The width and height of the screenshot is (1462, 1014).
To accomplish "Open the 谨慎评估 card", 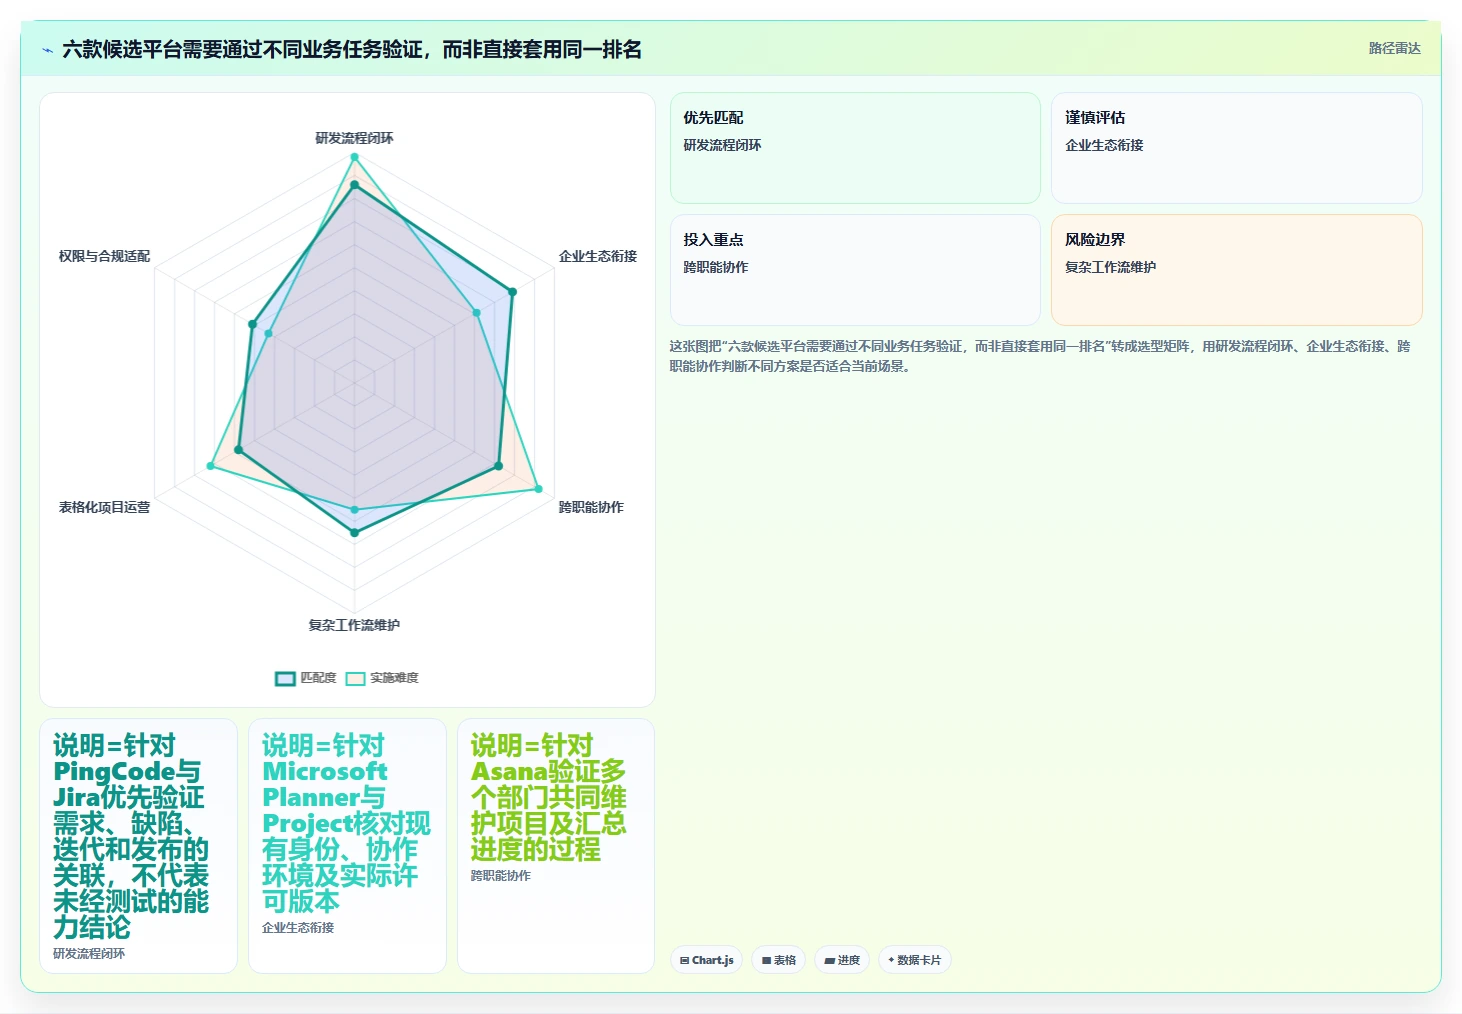I will click(x=1237, y=148).
